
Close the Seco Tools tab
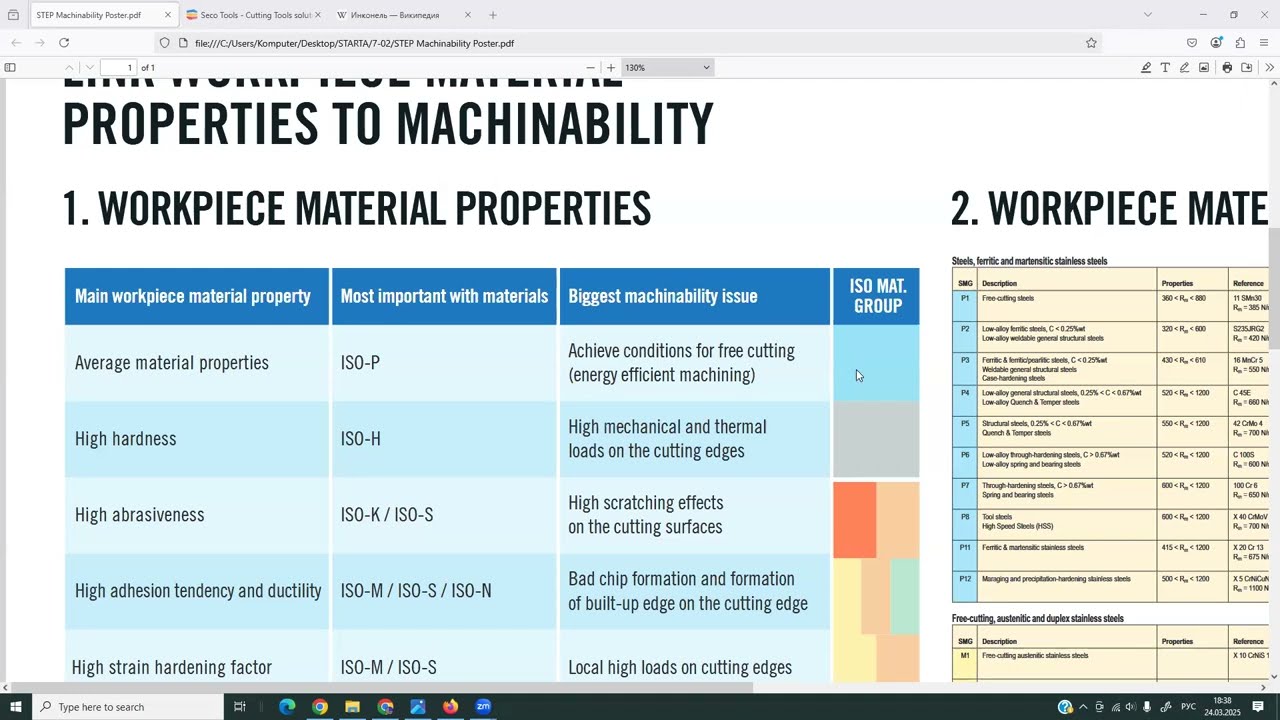pos(318,15)
